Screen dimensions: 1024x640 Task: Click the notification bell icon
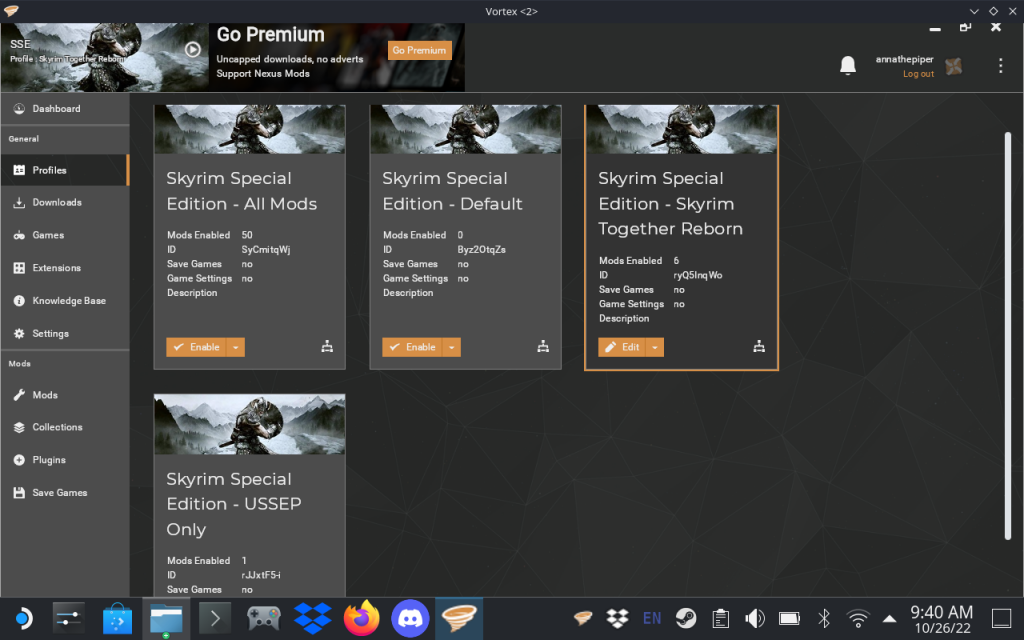click(848, 66)
